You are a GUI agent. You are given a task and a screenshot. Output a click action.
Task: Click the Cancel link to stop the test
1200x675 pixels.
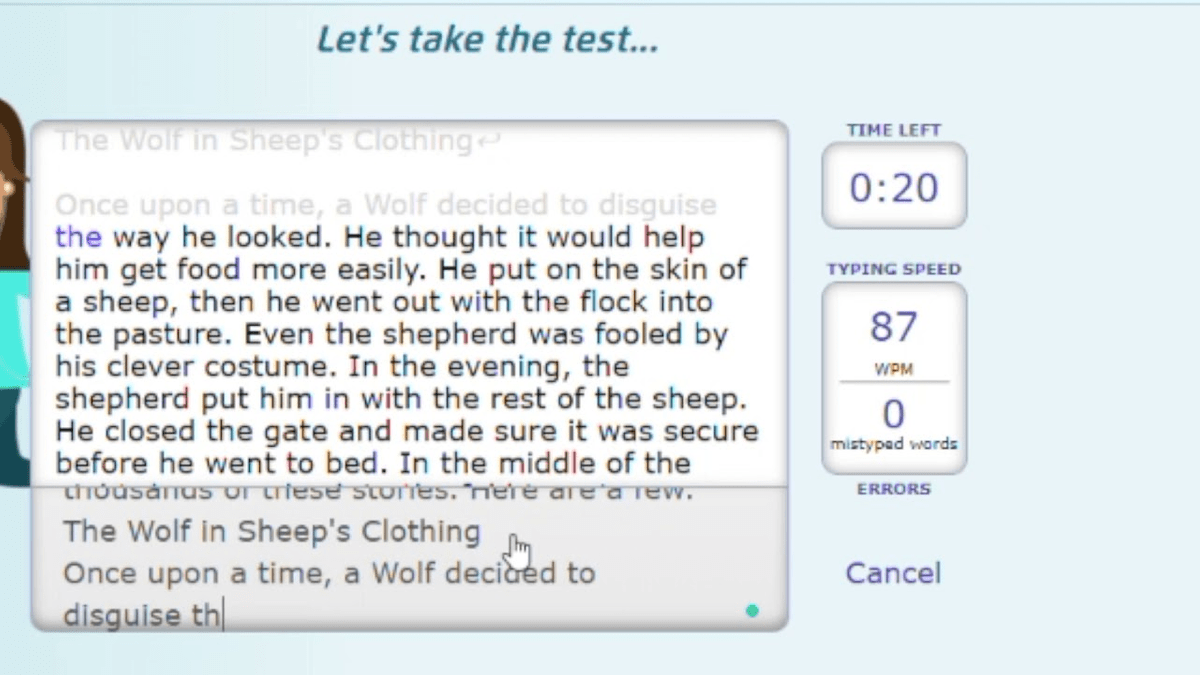pos(893,572)
